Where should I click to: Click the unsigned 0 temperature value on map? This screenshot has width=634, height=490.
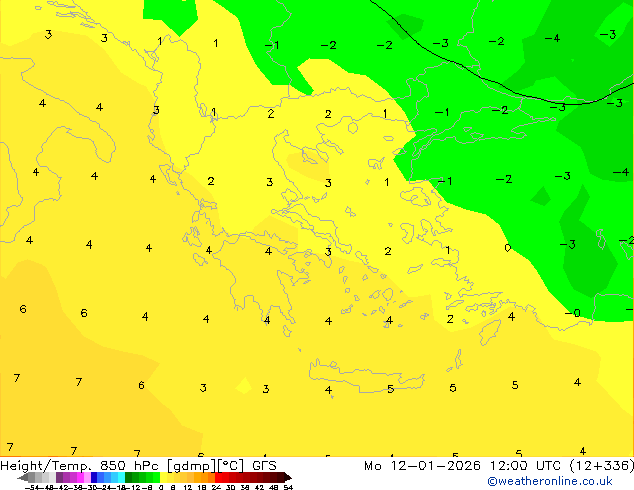coord(507,248)
